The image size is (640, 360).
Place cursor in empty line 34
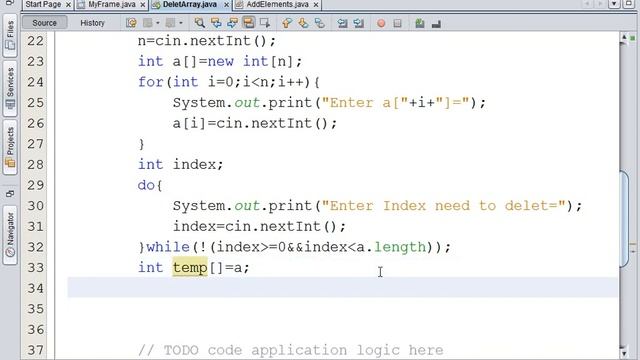point(342,288)
